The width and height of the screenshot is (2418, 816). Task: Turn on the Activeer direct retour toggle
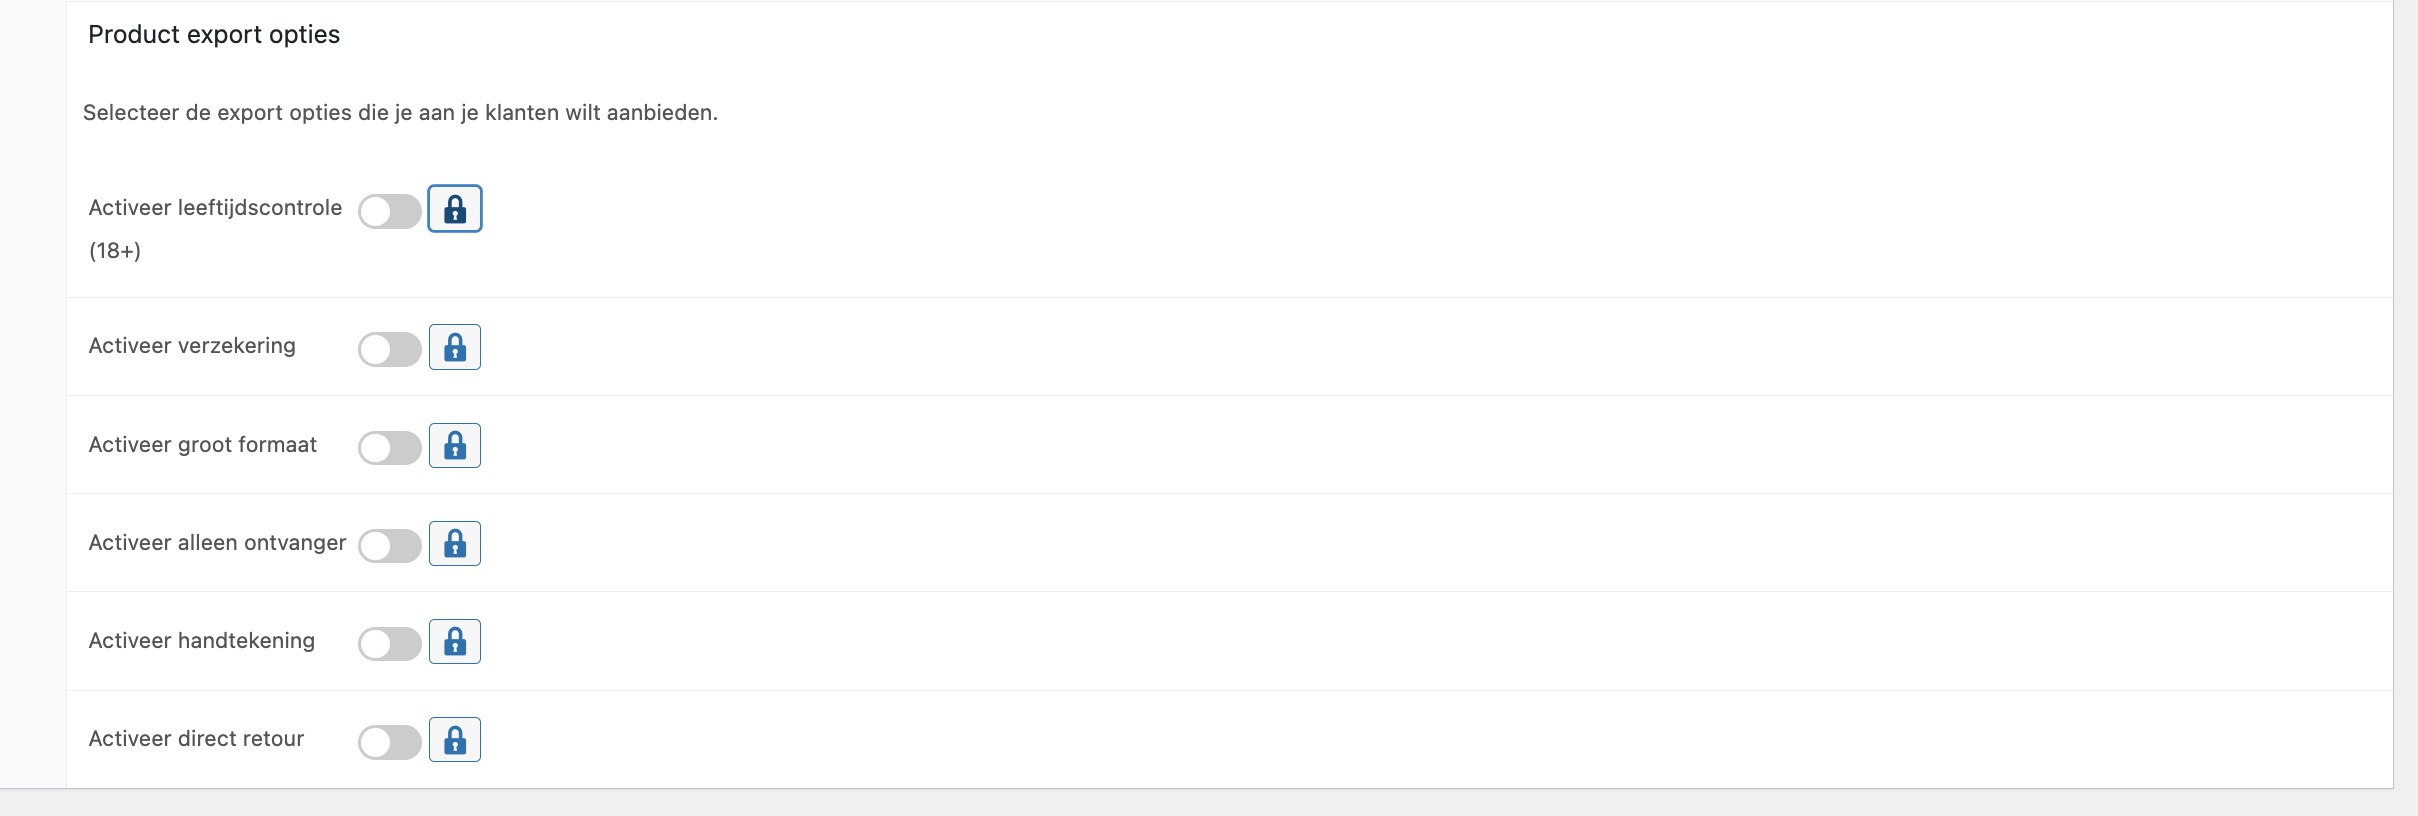pyautogui.click(x=389, y=742)
